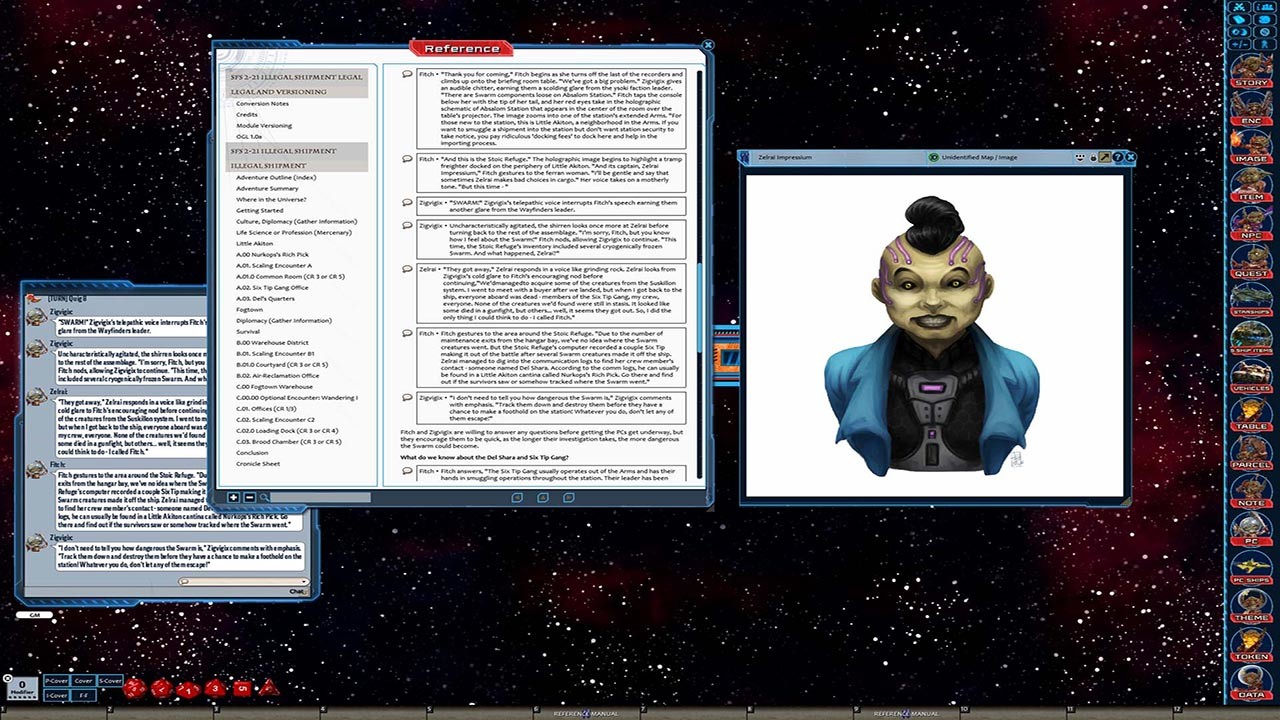Click previous page icon at Reference bottom

pyautogui.click(x=517, y=497)
